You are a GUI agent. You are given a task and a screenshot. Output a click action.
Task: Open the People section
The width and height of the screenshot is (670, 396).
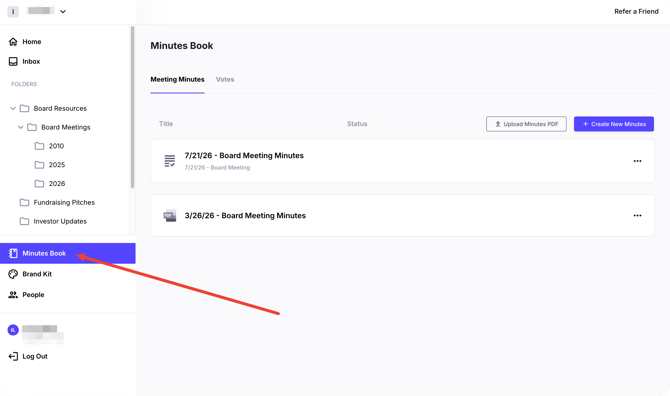(x=33, y=295)
